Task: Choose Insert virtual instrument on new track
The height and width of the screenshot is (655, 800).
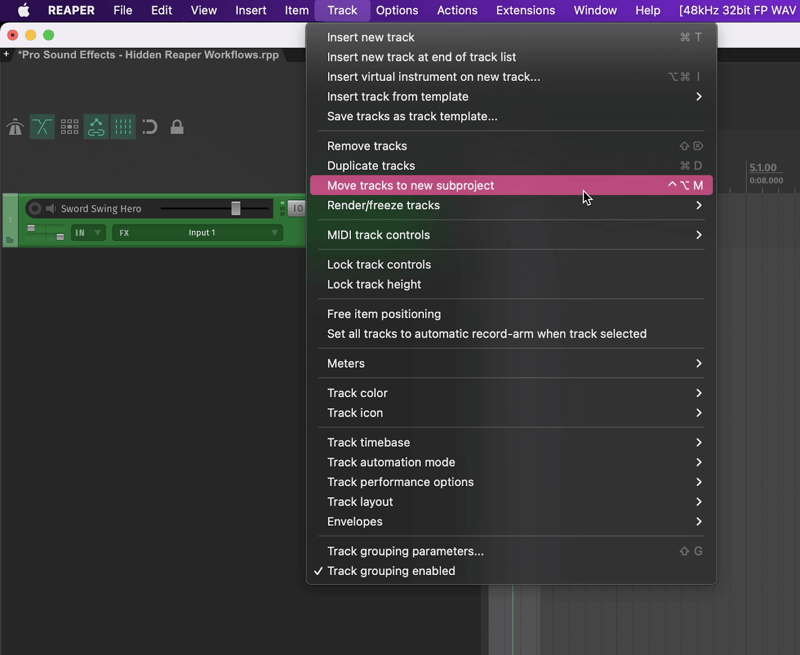Action: tap(511, 77)
